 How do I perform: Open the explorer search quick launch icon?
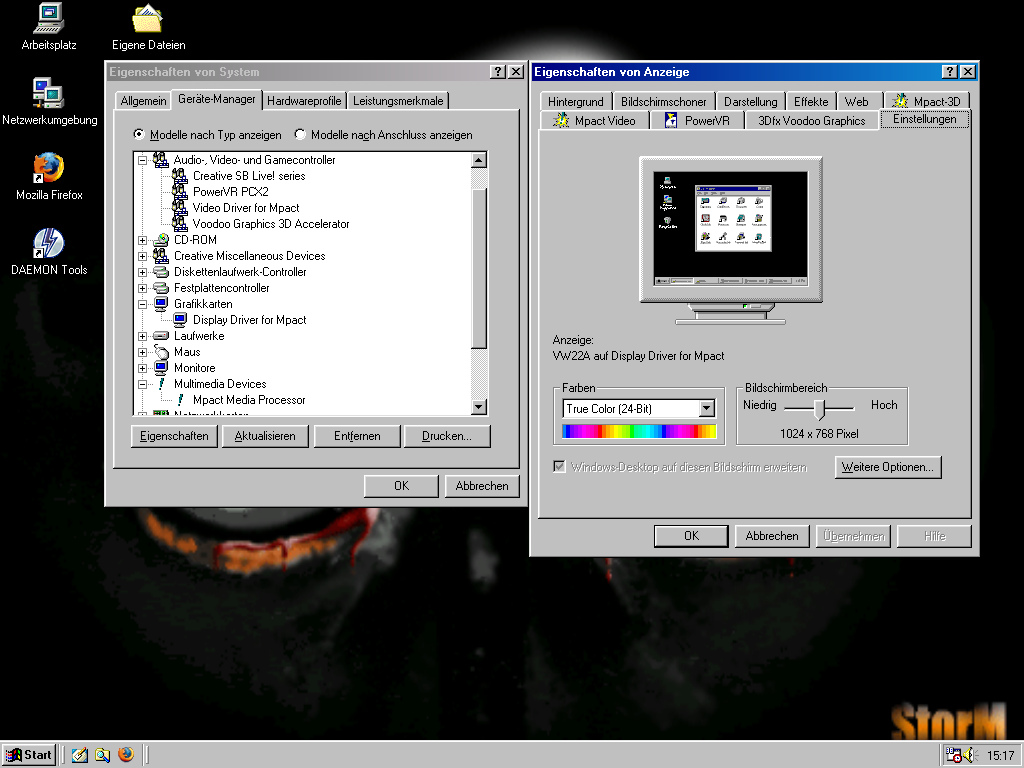(103, 754)
